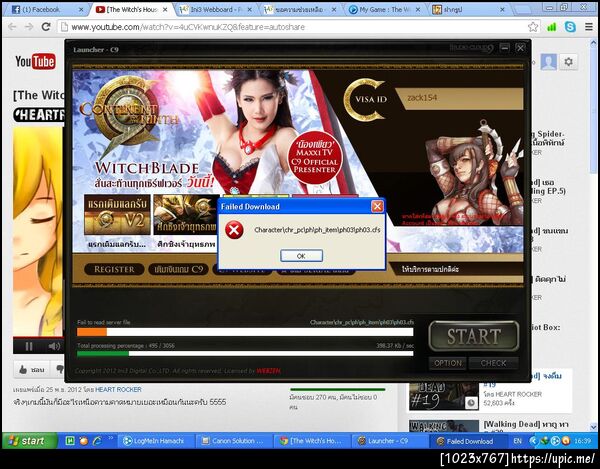
Task: Click the war event banner thumbnail
Action: (x=186, y=215)
